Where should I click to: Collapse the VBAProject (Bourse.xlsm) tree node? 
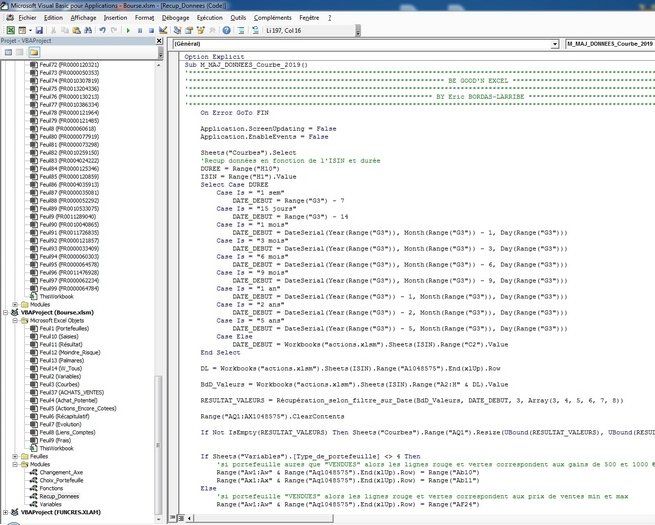tap(5, 311)
